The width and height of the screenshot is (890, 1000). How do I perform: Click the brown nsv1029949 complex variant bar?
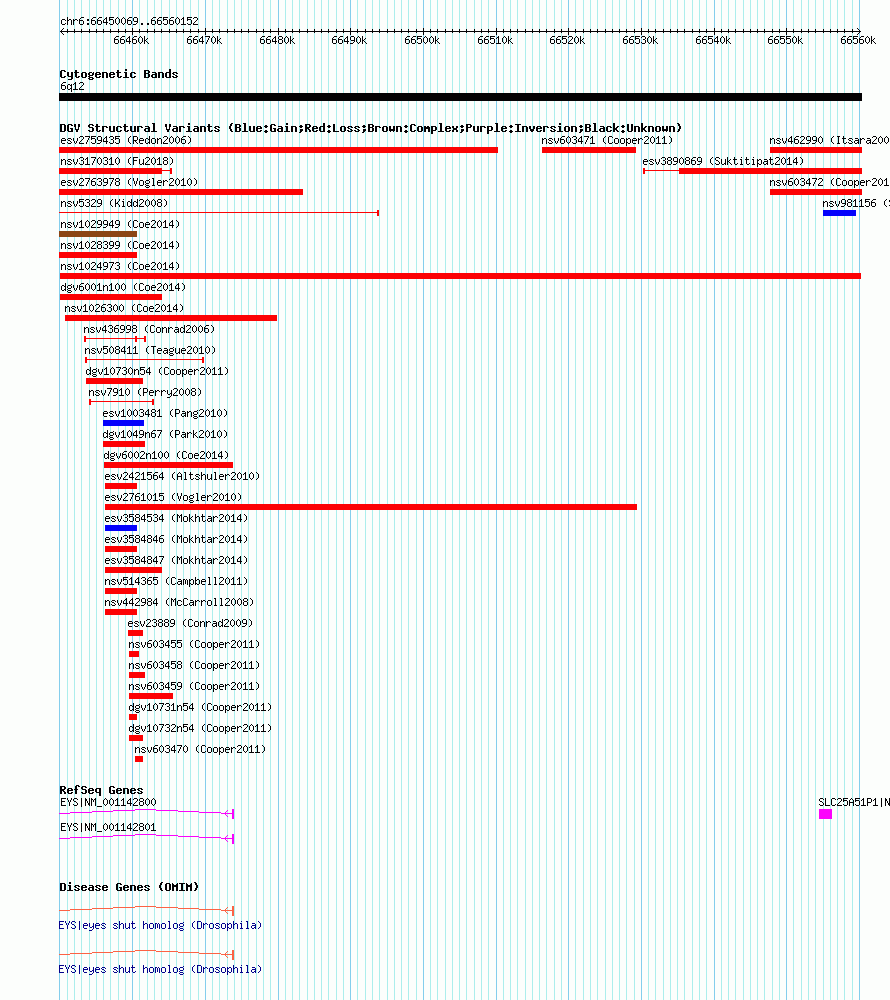pyautogui.click(x=98, y=234)
